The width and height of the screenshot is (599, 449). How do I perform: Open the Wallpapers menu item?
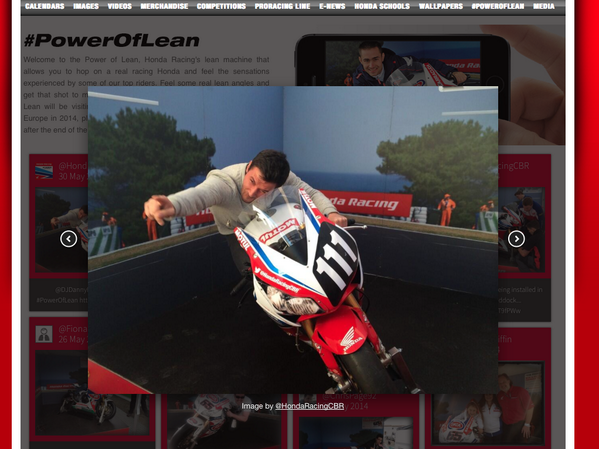tap(441, 6)
